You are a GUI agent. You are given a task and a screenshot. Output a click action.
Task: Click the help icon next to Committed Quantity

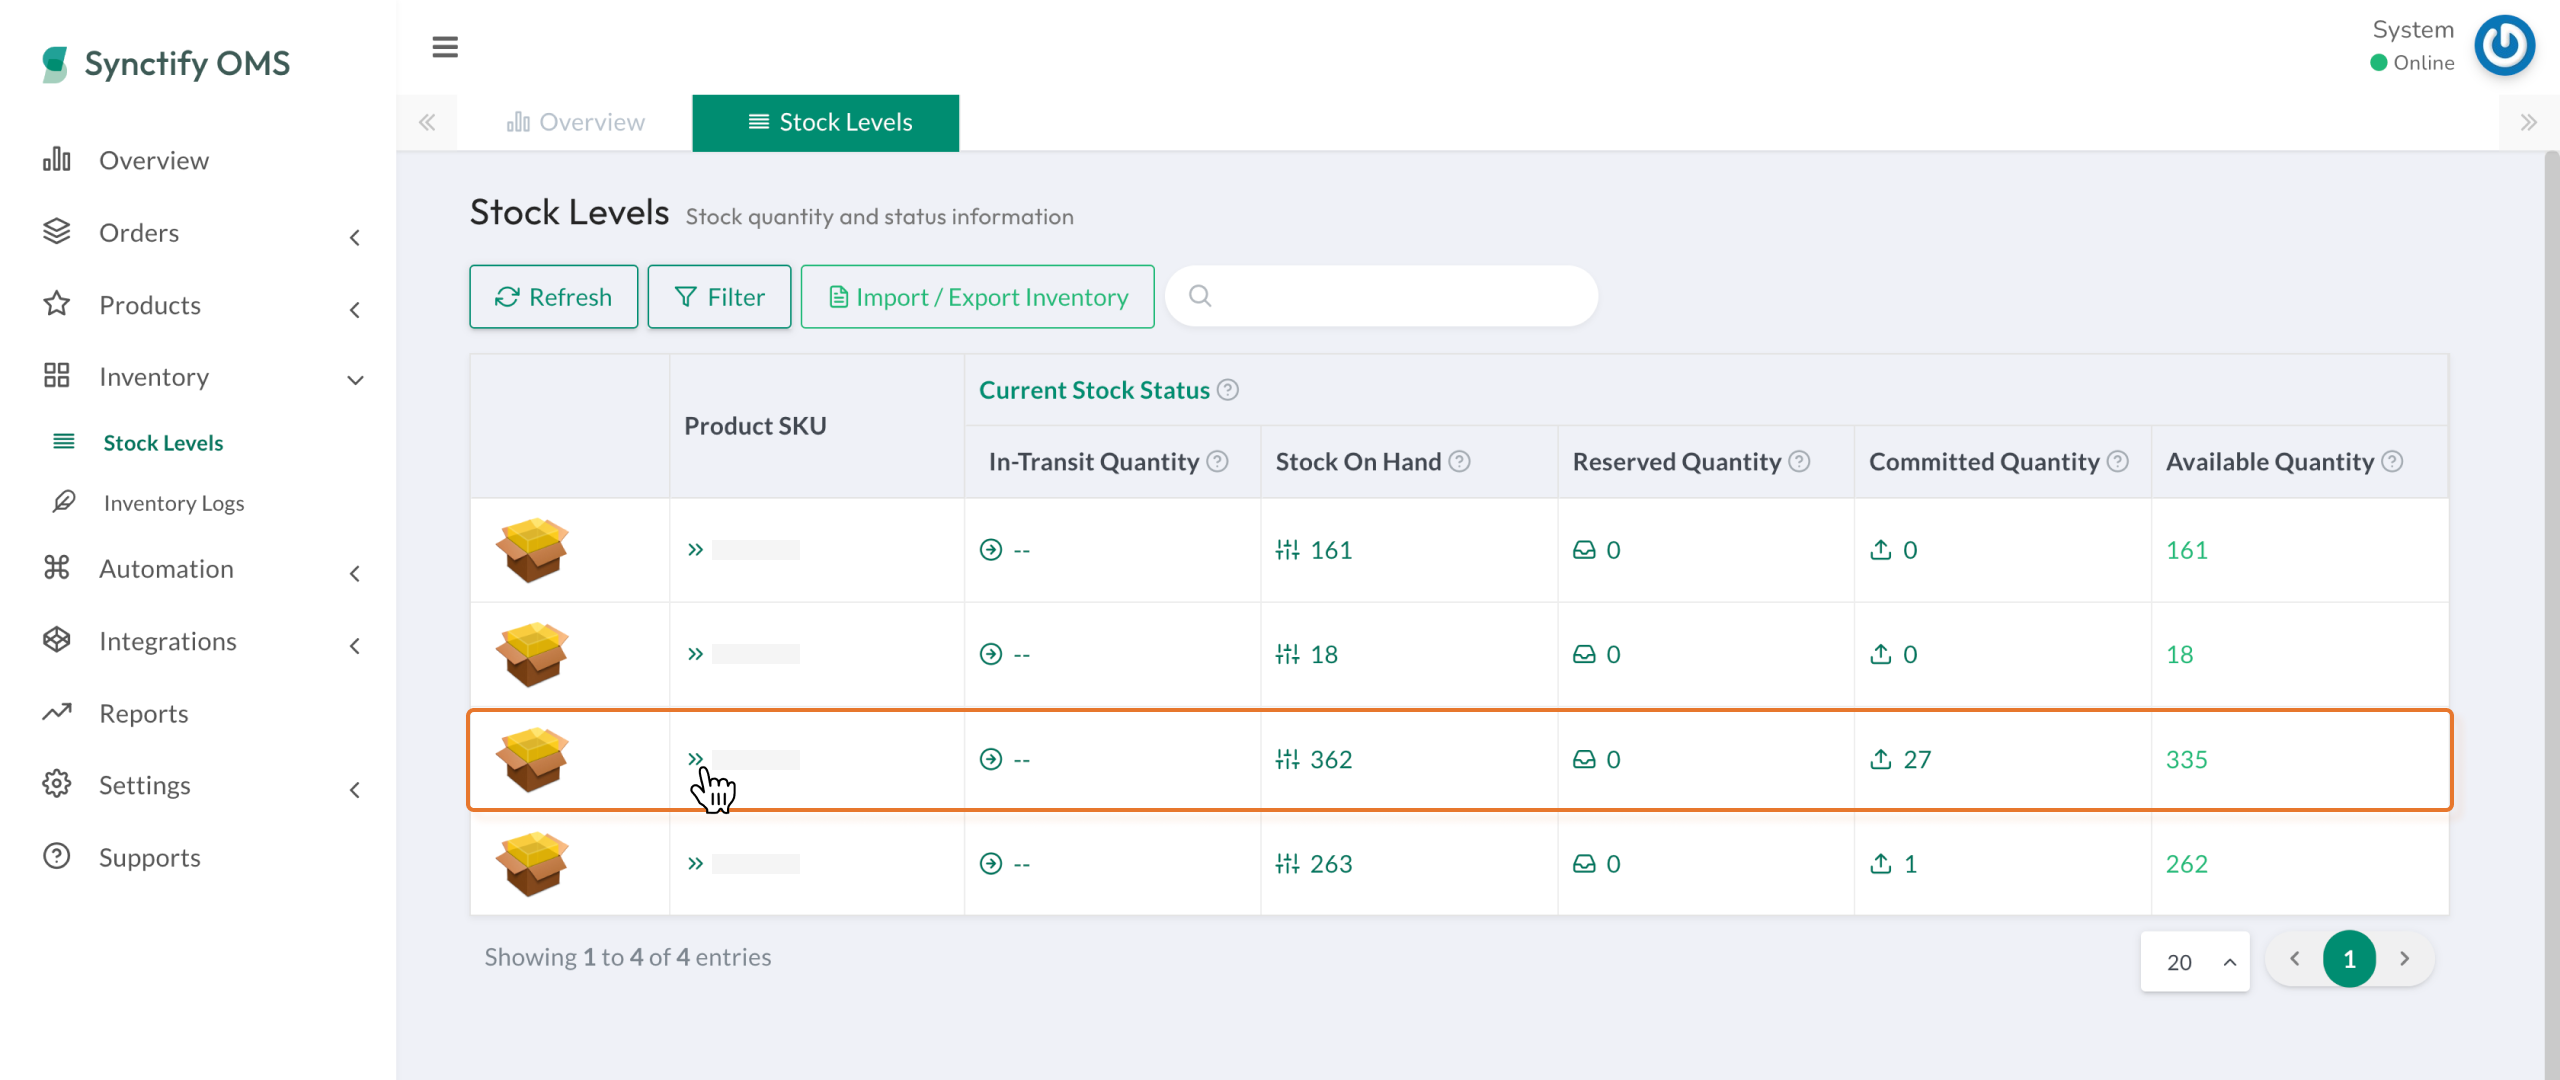(2117, 461)
